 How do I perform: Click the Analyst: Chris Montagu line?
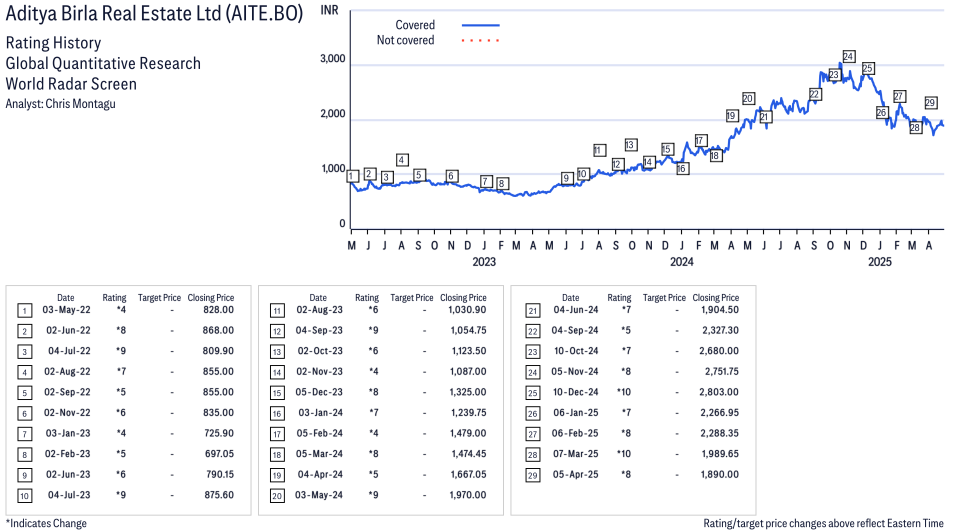click(60, 104)
